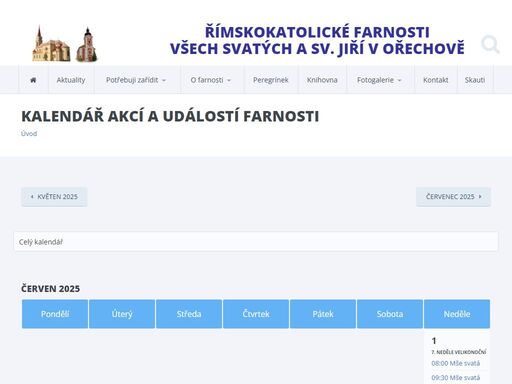
Task: Open the Peregrínek menu item
Action: 270,80
